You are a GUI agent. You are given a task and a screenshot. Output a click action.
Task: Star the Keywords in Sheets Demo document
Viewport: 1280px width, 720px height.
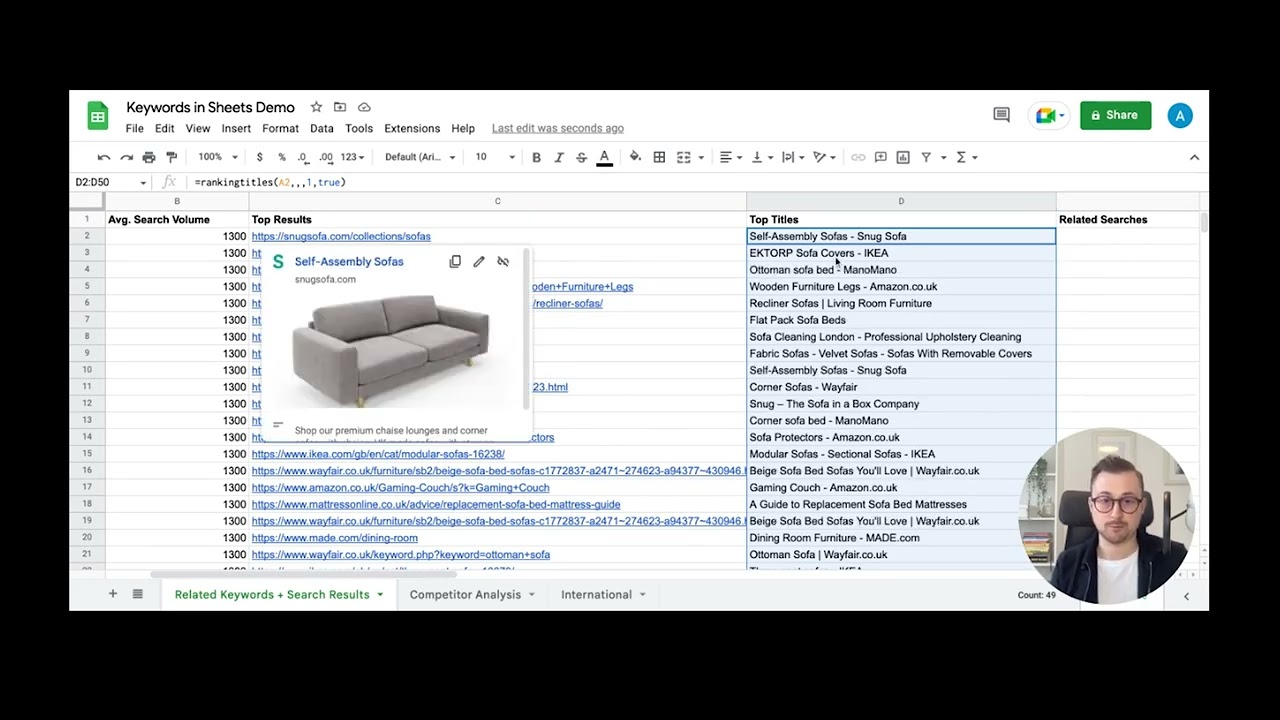(x=316, y=107)
